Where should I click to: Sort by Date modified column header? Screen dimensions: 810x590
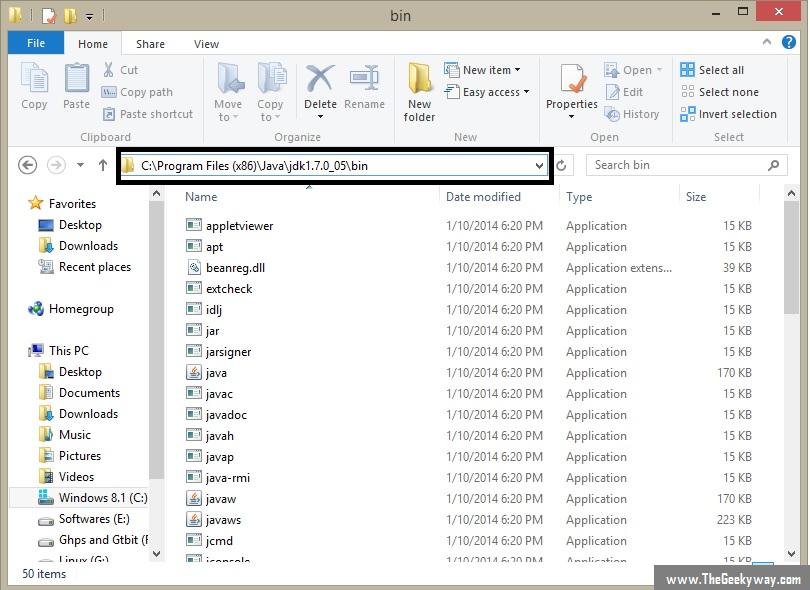click(484, 197)
